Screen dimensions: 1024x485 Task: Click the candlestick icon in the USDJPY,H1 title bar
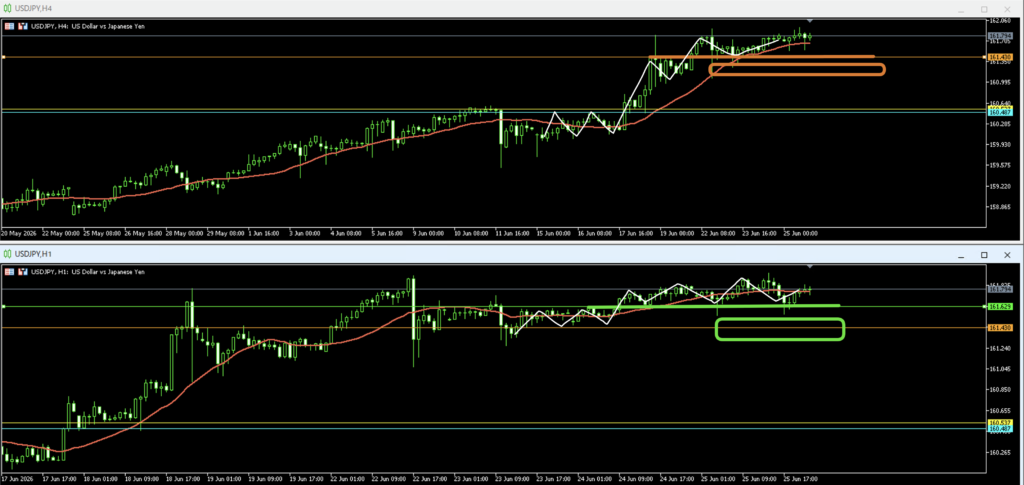7,253
